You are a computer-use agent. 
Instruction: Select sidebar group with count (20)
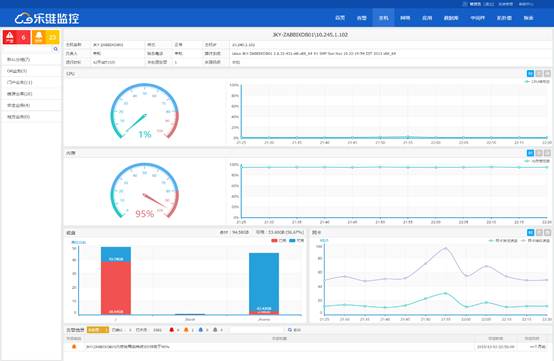click(31, 94)
